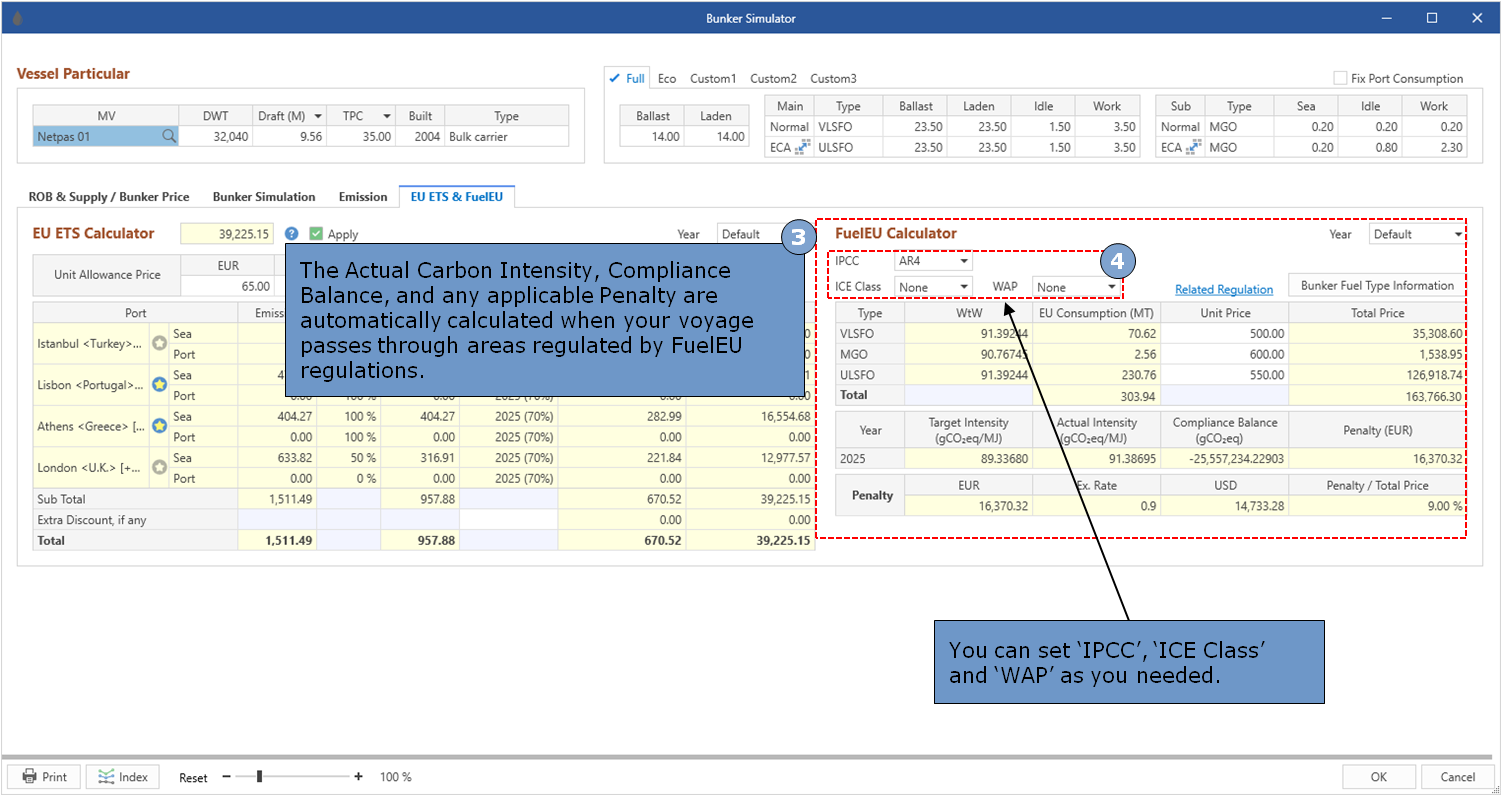1502x796 pixels.
Task: Select the Full speed profile tab
Action: 627,78
